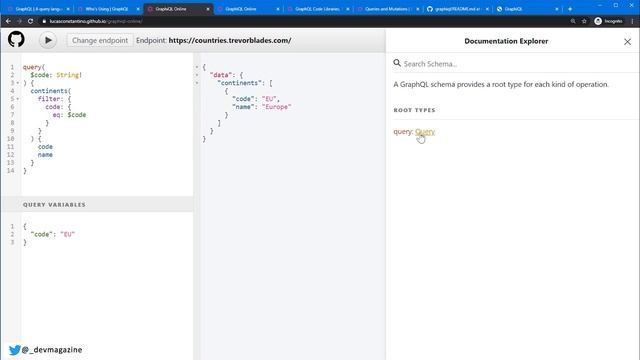The image size is (640, 360).
Task: Click the address bar URL
Action: click(x=96, y=21)
